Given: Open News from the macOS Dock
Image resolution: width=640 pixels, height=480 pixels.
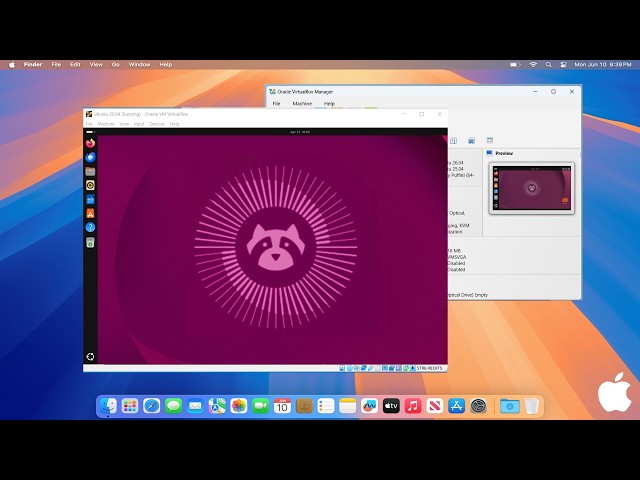Looking at the screenshot, I should 435,406.
